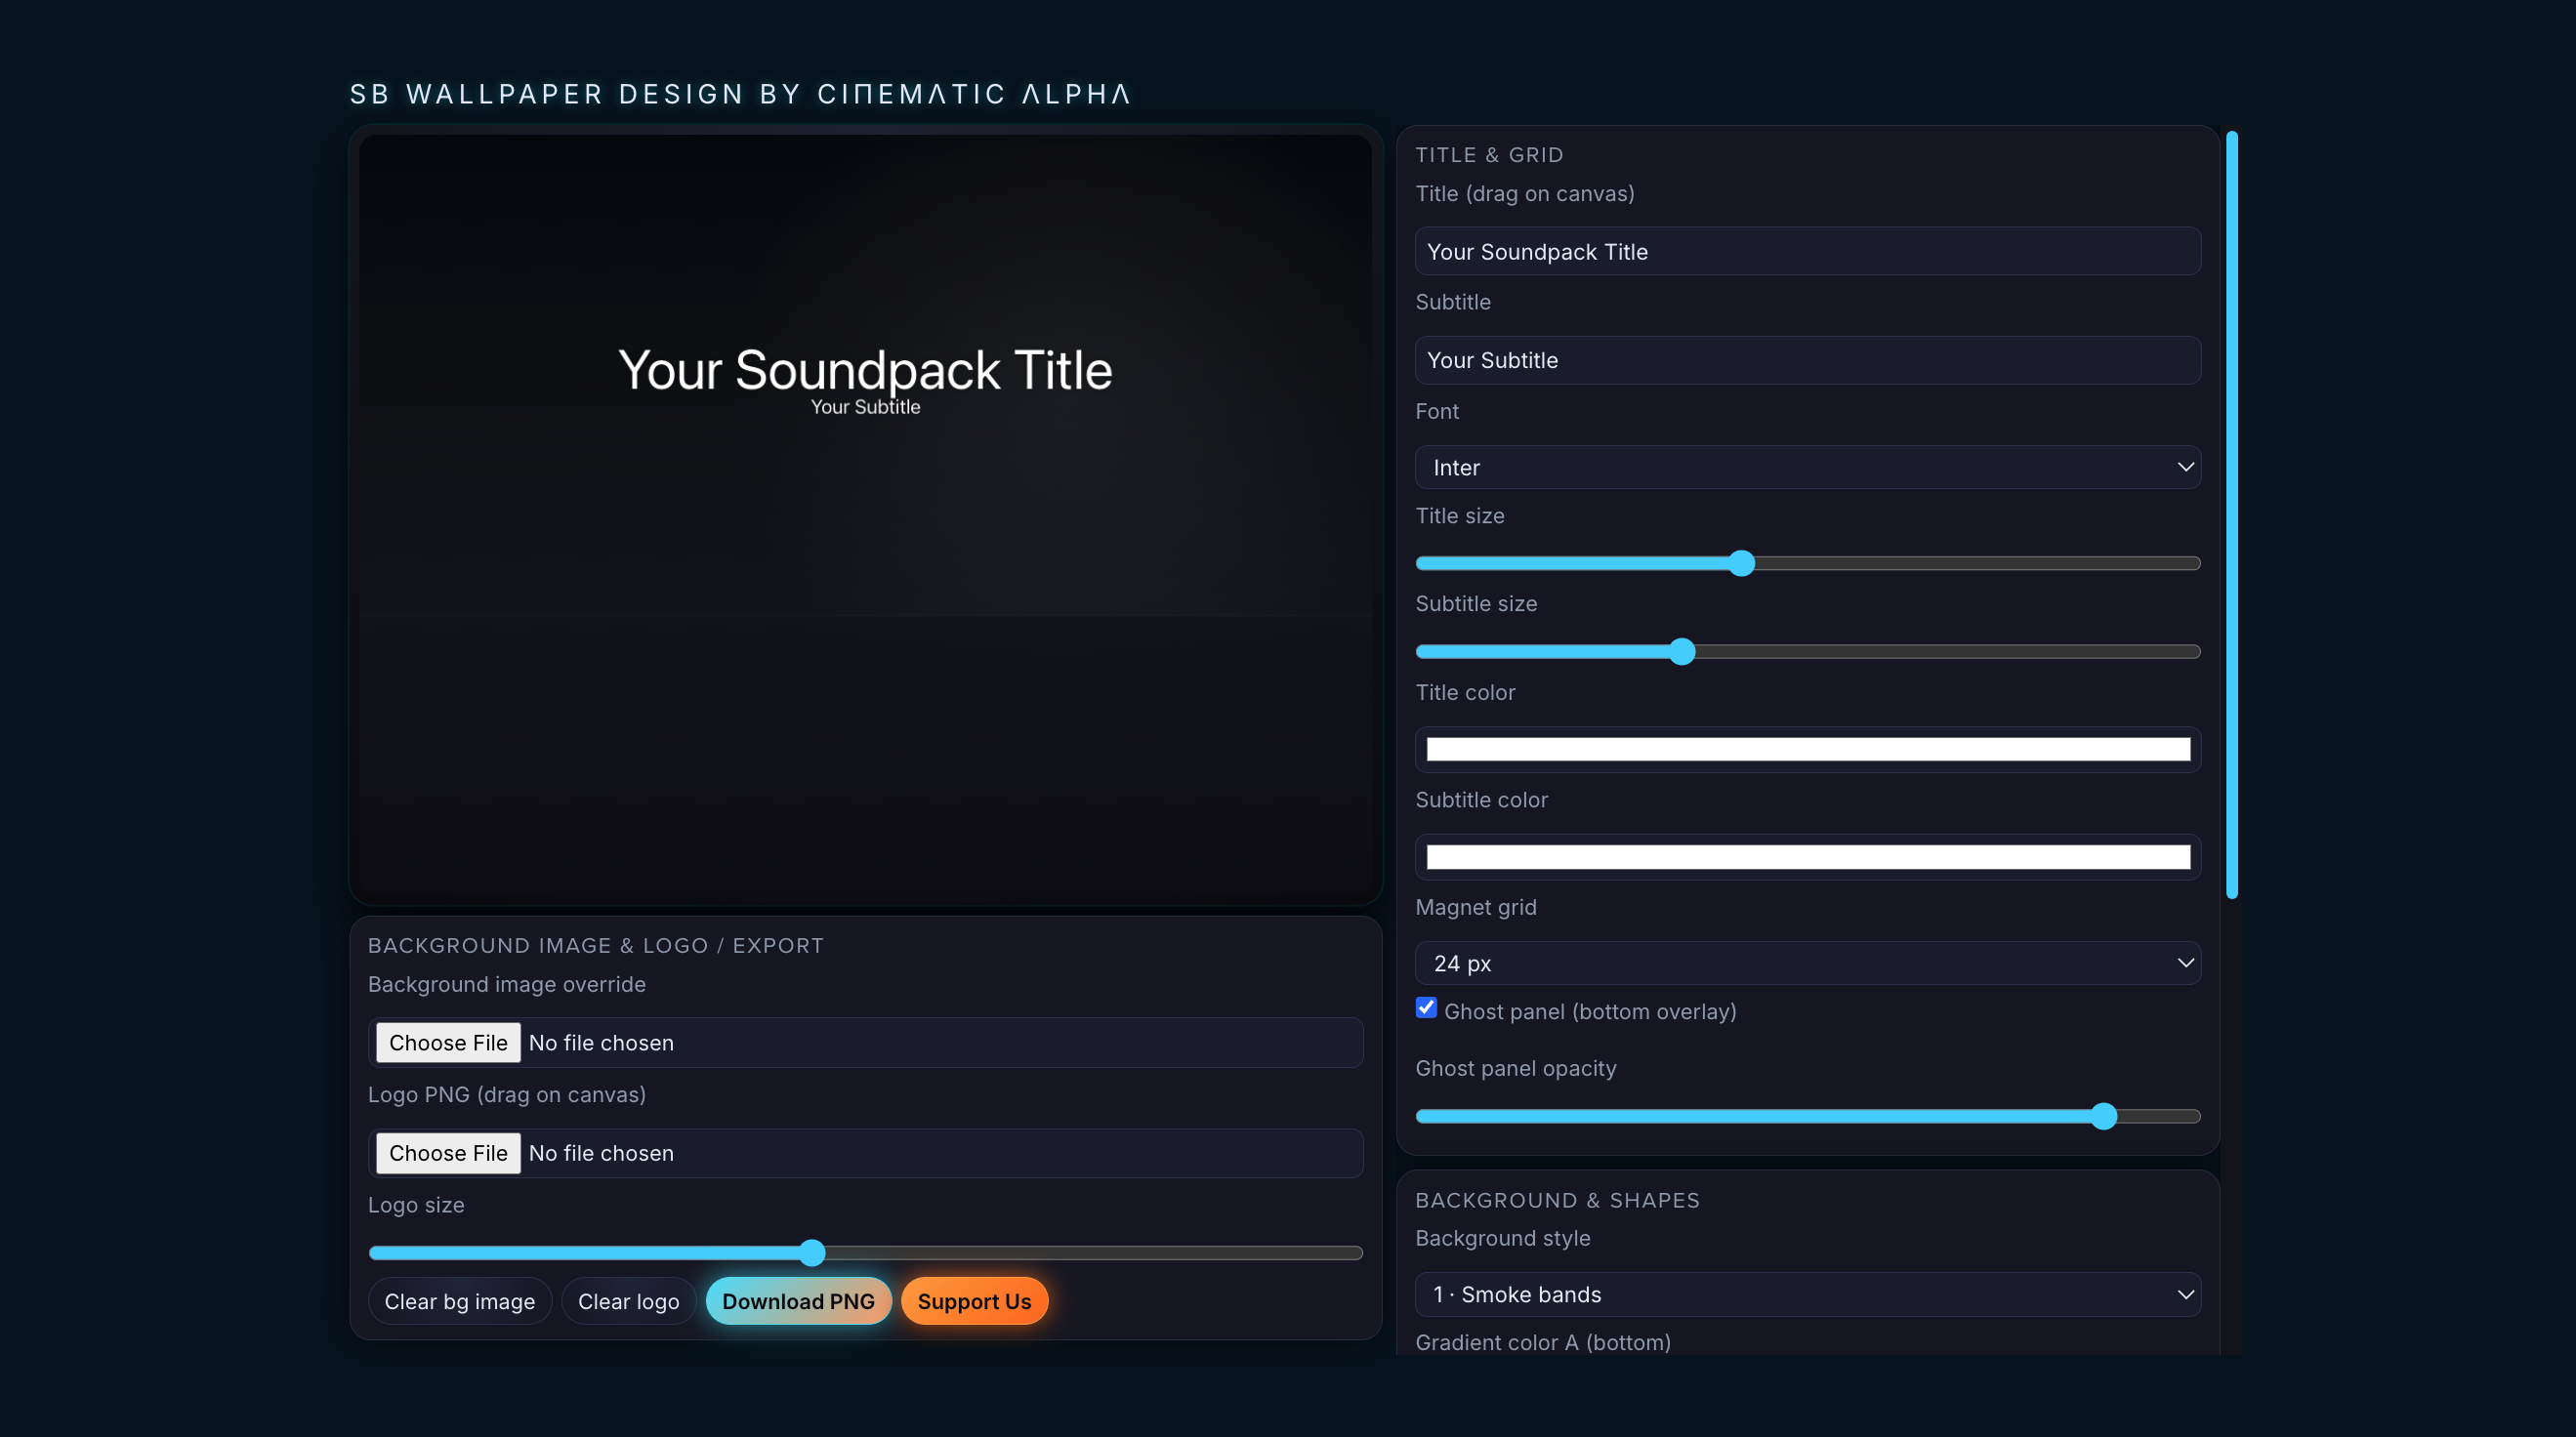This screenshot has width=2576, height=1437.
Task: Toggle Ghost panel bottom overlay checkbox
Action: tap(1426, 1008)
